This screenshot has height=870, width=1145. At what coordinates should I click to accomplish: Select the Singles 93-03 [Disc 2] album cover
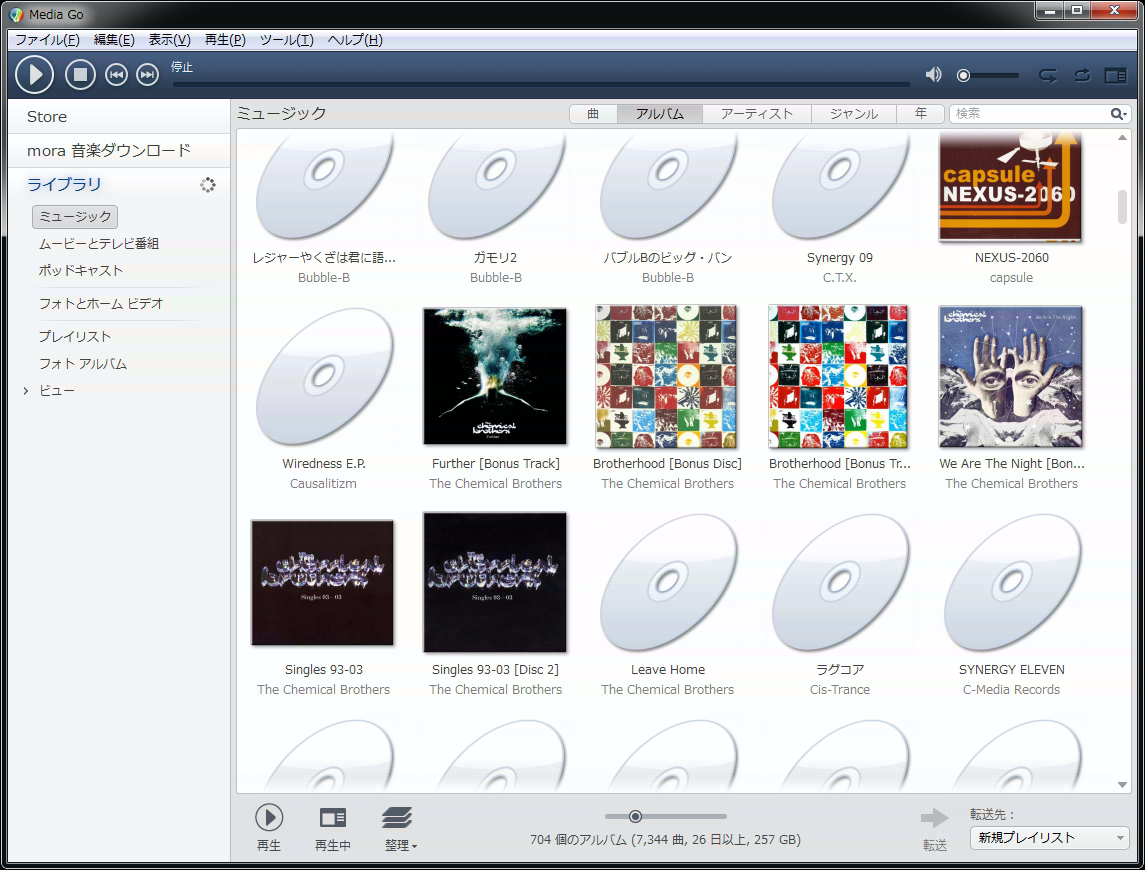tap(495, 582)
